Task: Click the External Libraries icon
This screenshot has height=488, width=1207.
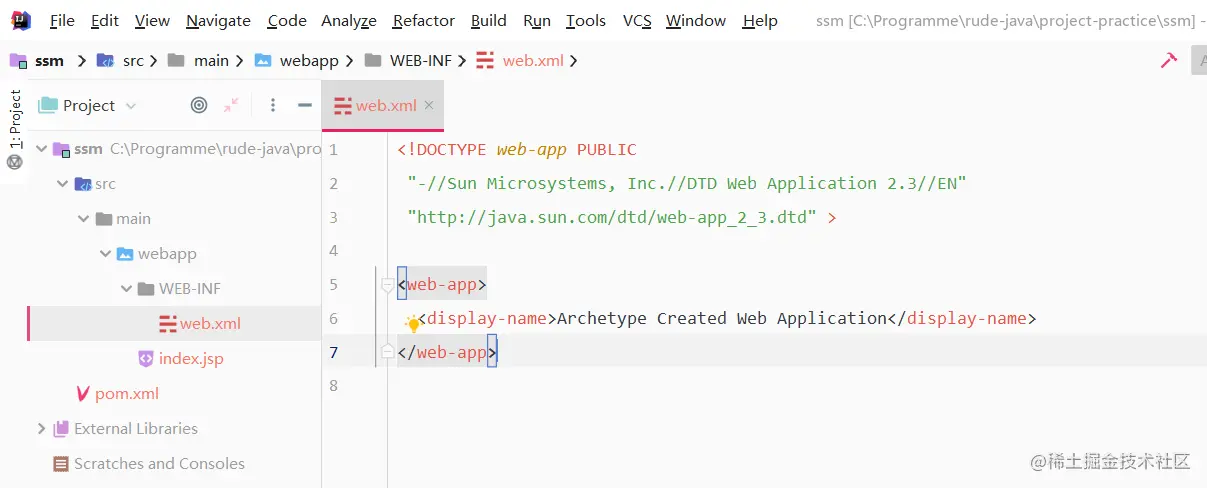Action: pyautogui.click(x=61, y=429)
